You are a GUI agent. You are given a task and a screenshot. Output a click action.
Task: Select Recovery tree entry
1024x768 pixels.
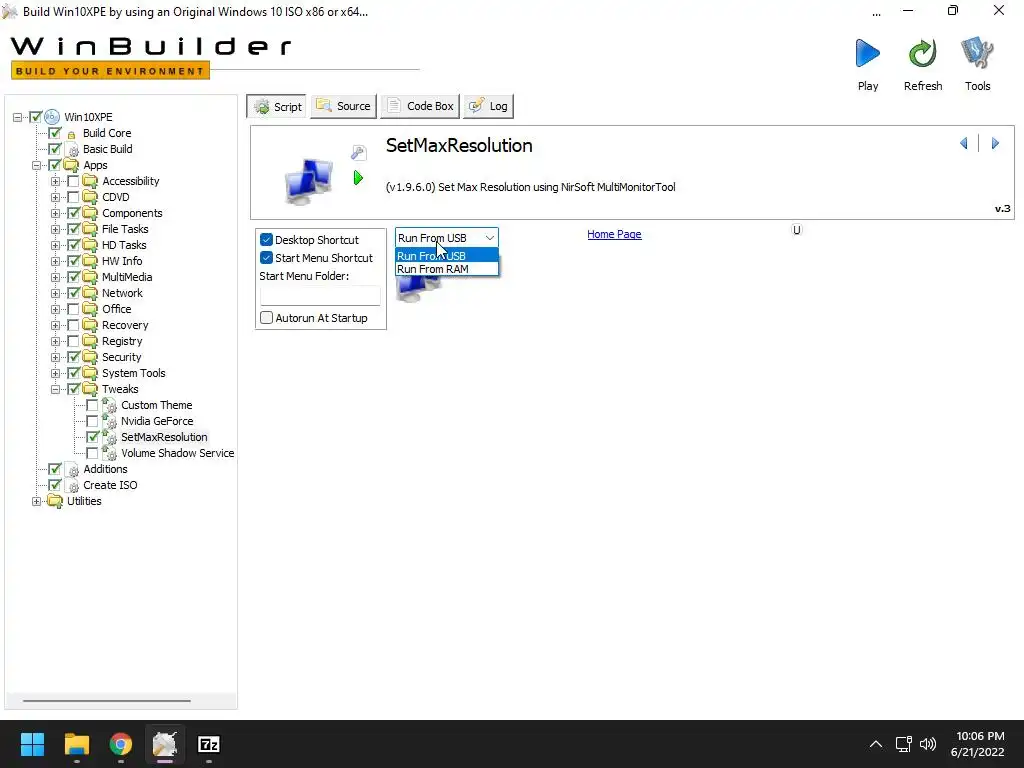point(125,325)
